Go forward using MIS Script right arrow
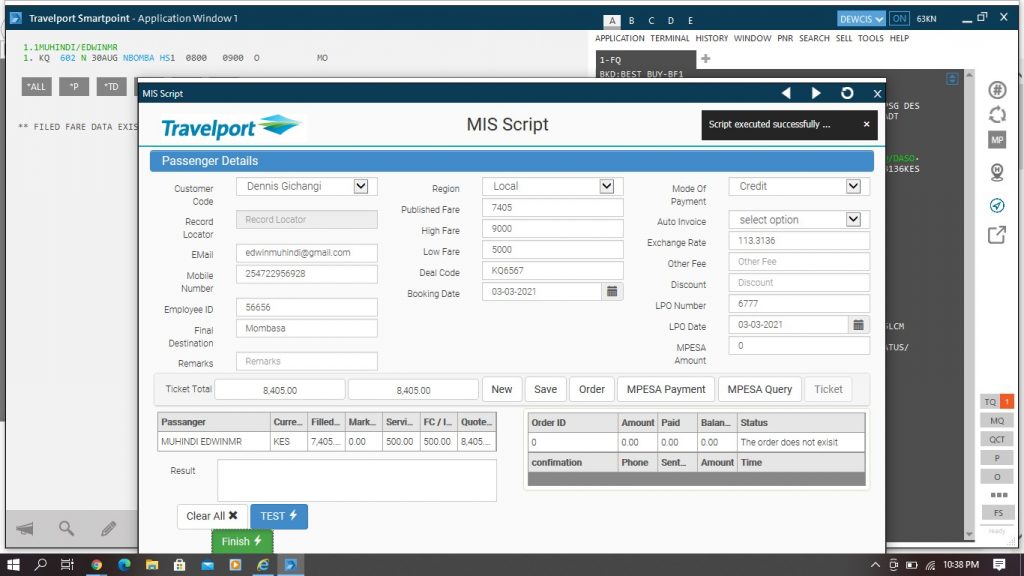The height and width of the screenshot is (576, 1024). (816, 93)
